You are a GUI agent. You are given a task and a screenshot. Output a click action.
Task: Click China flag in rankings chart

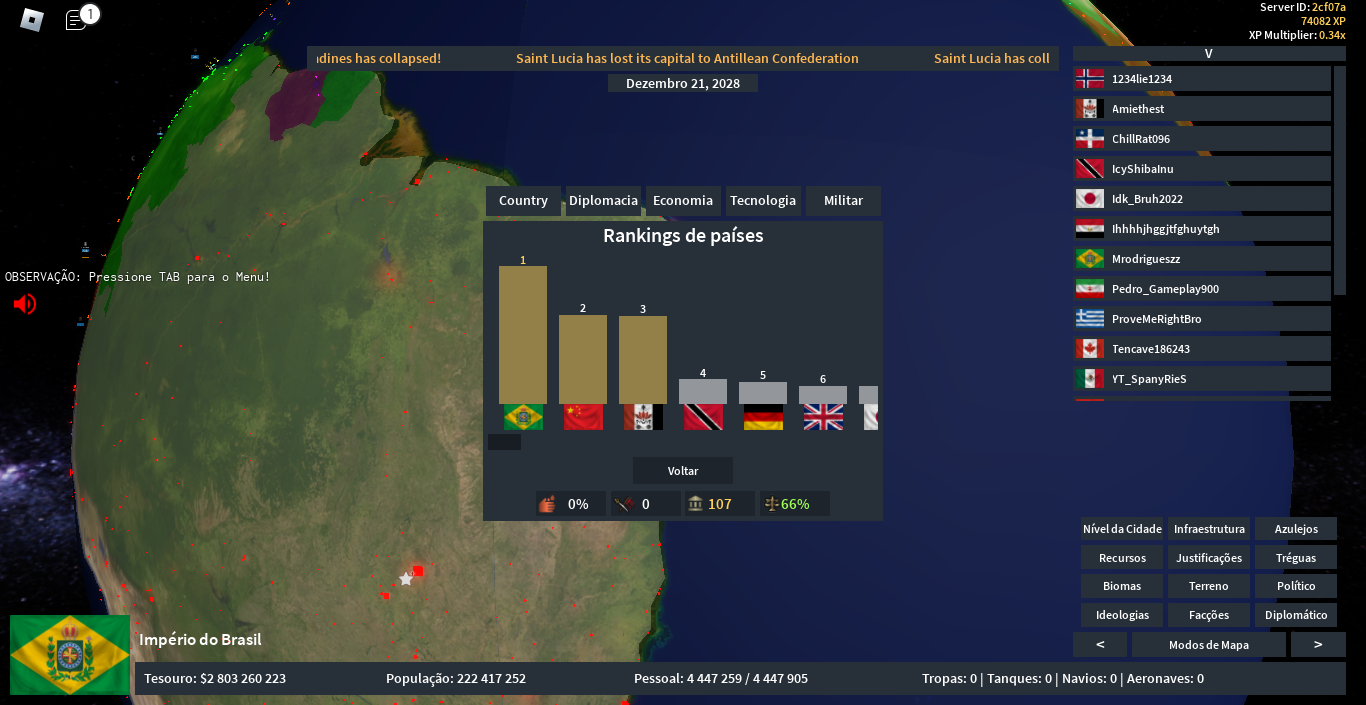pos(583,417)
